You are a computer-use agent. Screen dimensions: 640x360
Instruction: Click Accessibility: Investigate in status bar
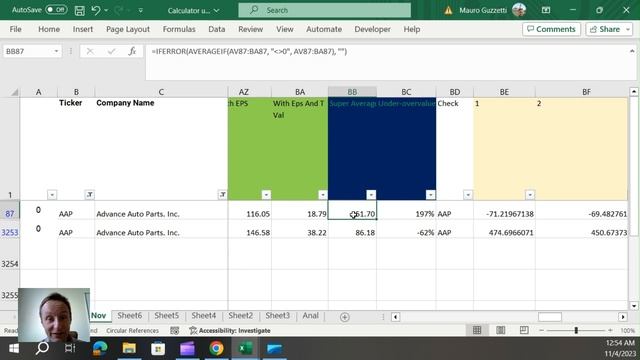[230, 331]
